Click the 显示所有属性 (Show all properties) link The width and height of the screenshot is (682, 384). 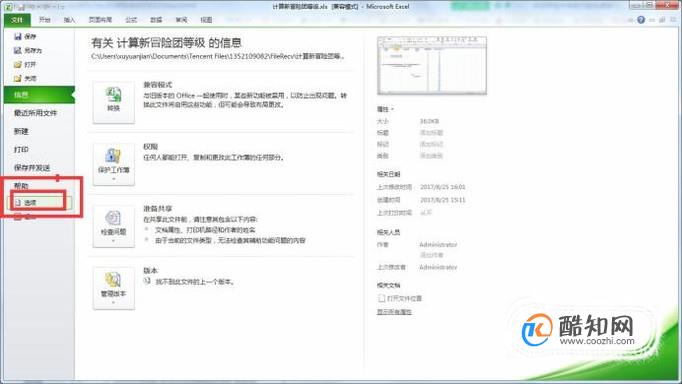click(394, 312)
